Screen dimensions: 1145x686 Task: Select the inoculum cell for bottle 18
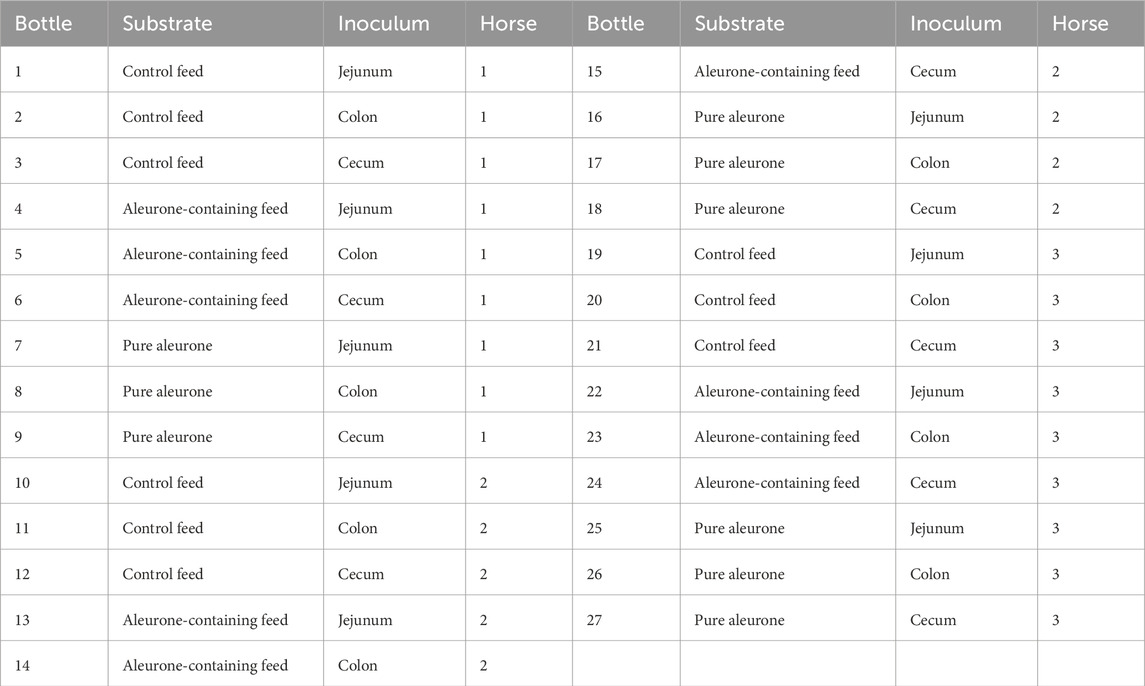[933, 209]
